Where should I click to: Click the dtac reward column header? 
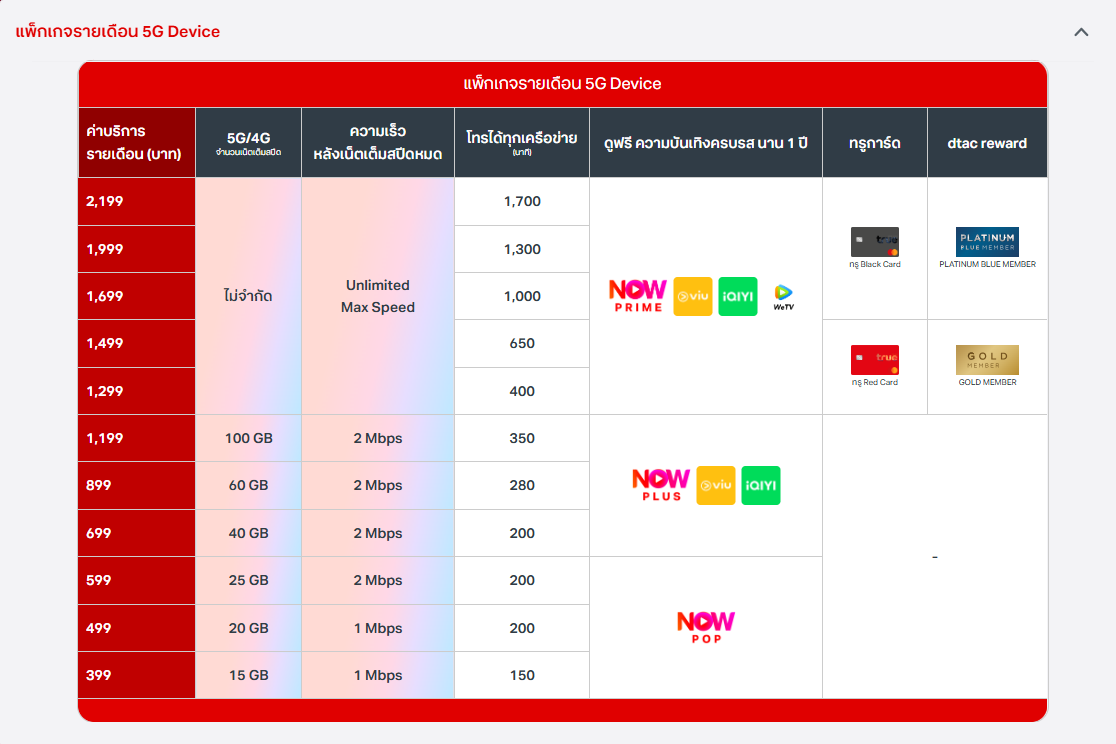coord(987,142)
